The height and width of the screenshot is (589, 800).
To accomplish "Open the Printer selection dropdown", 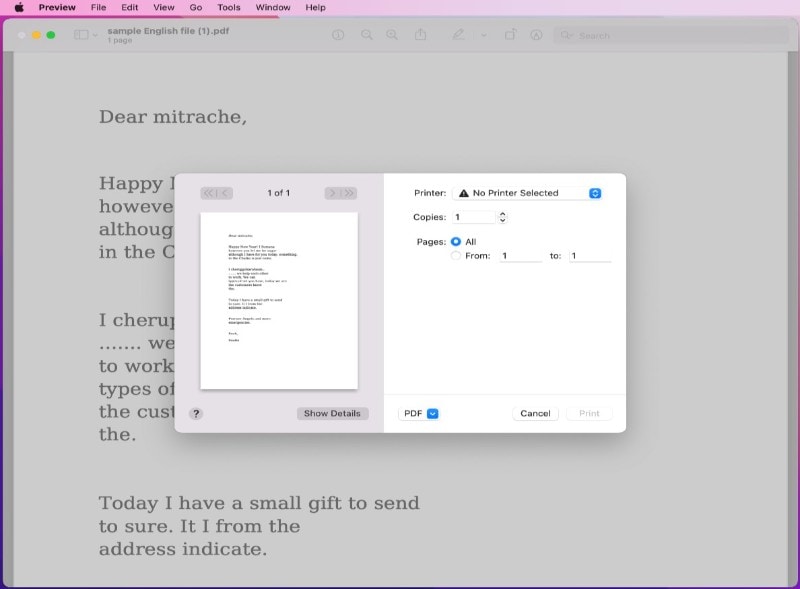I will tap(528, 193).
